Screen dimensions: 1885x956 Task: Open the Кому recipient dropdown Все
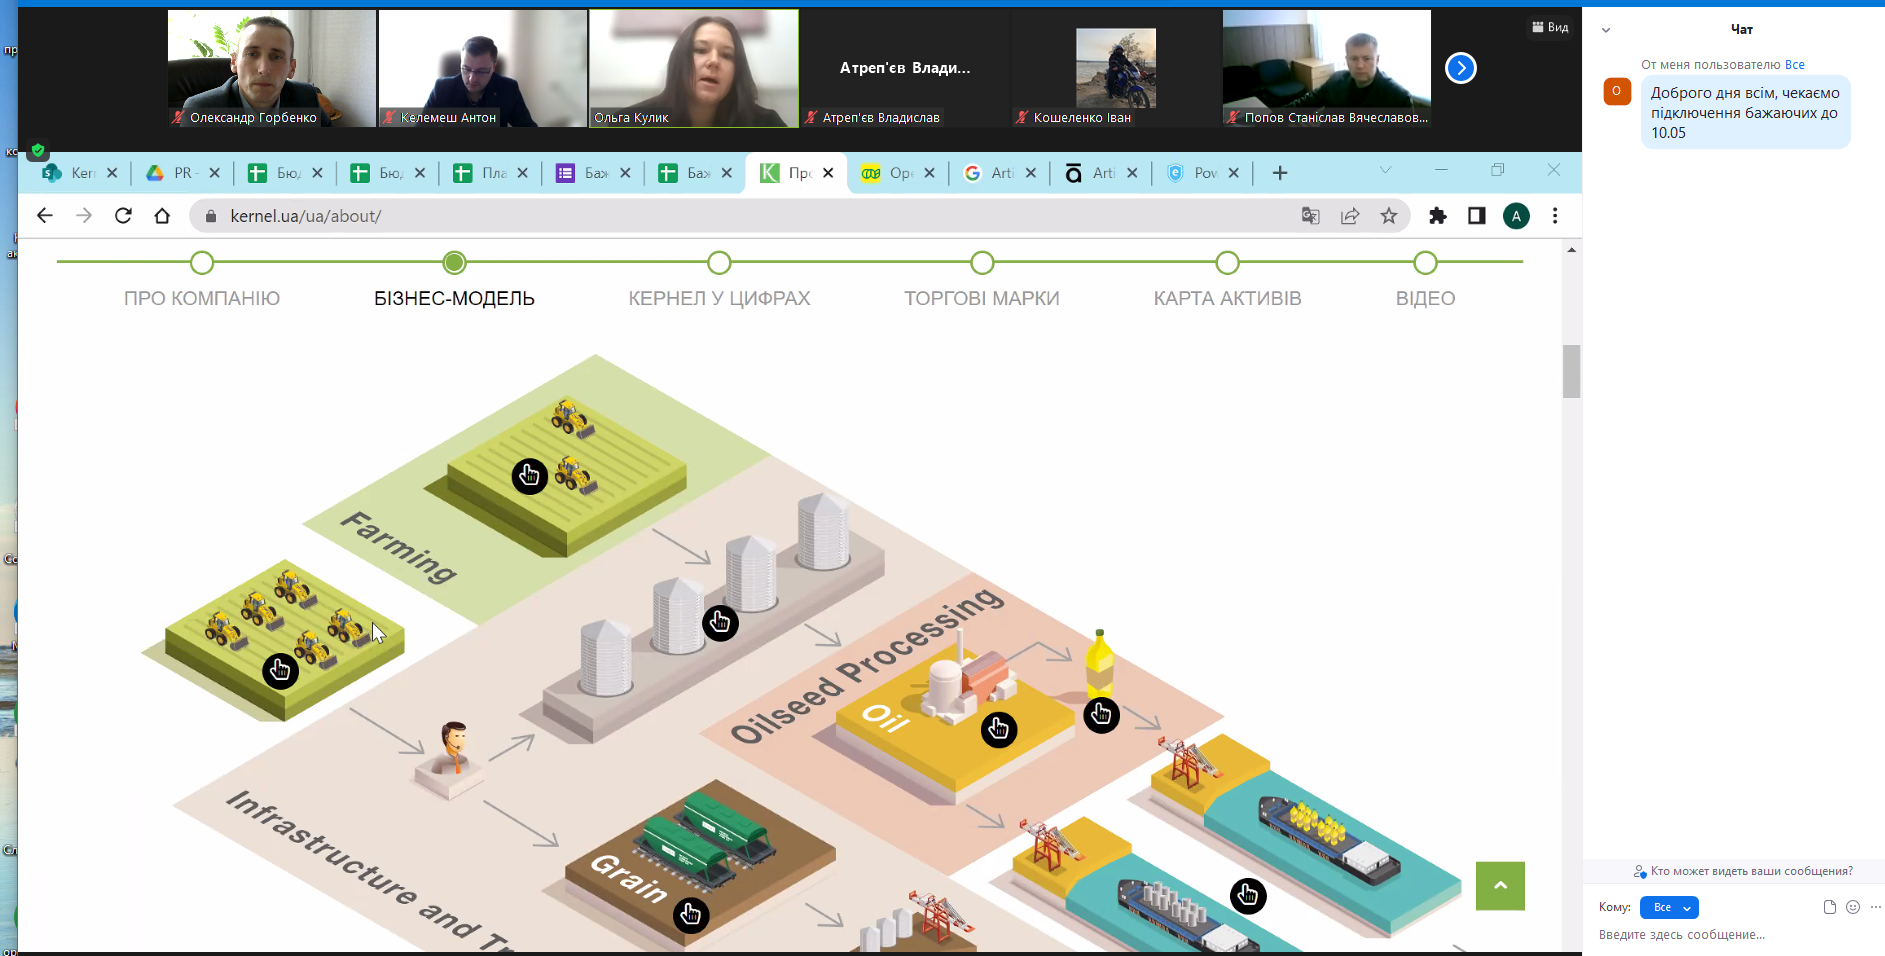click(1669, 907)
